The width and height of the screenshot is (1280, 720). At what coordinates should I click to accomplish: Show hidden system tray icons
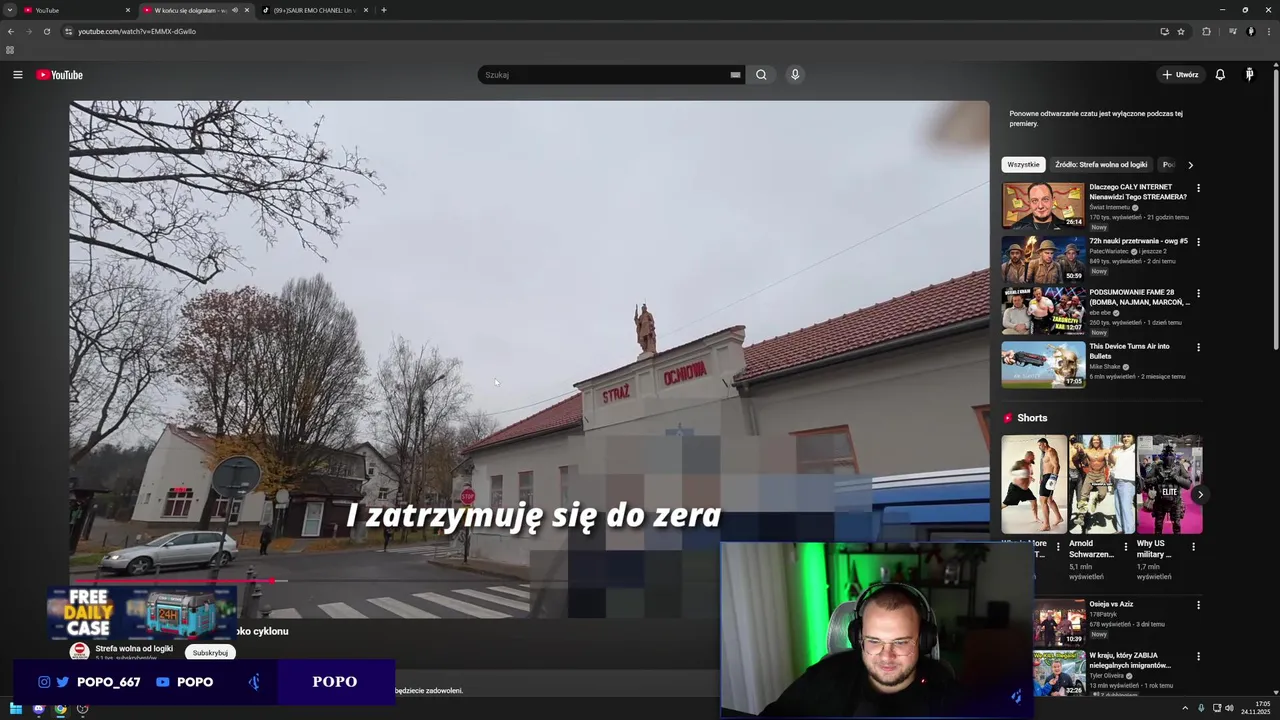coord(1185,708)
